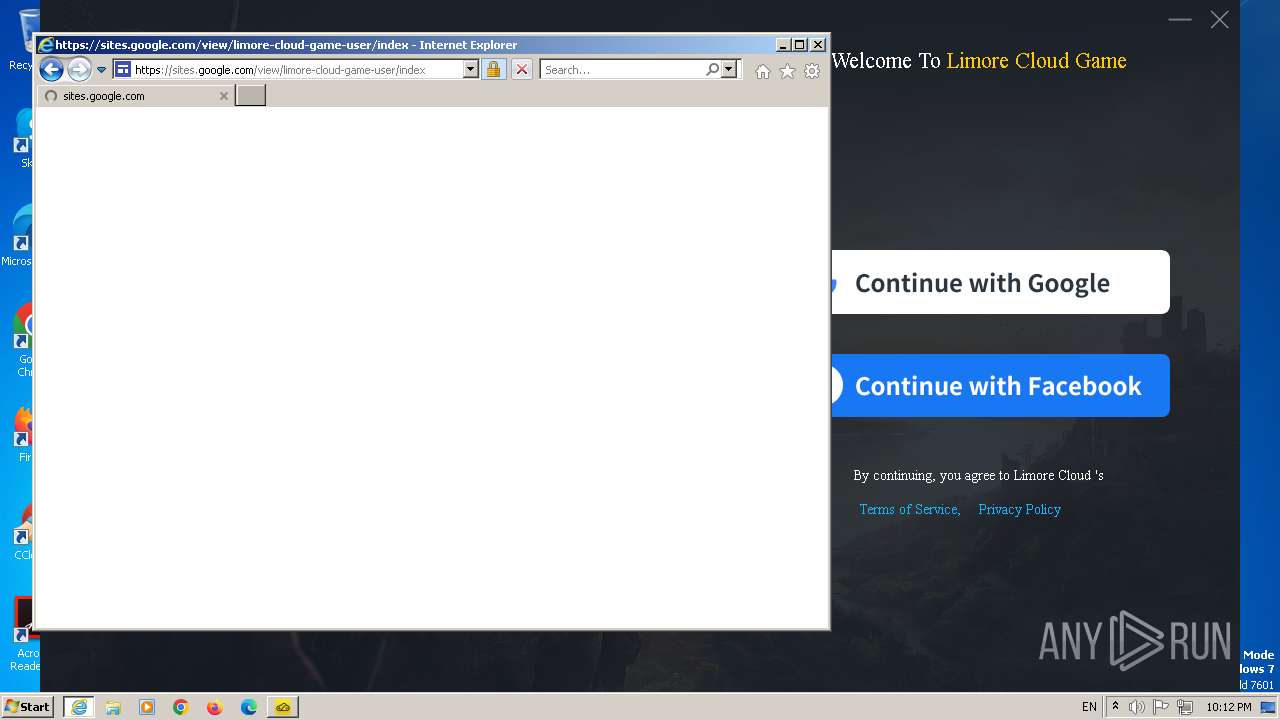Click Internet Explorer taskbar icon

tap(79, 707)
